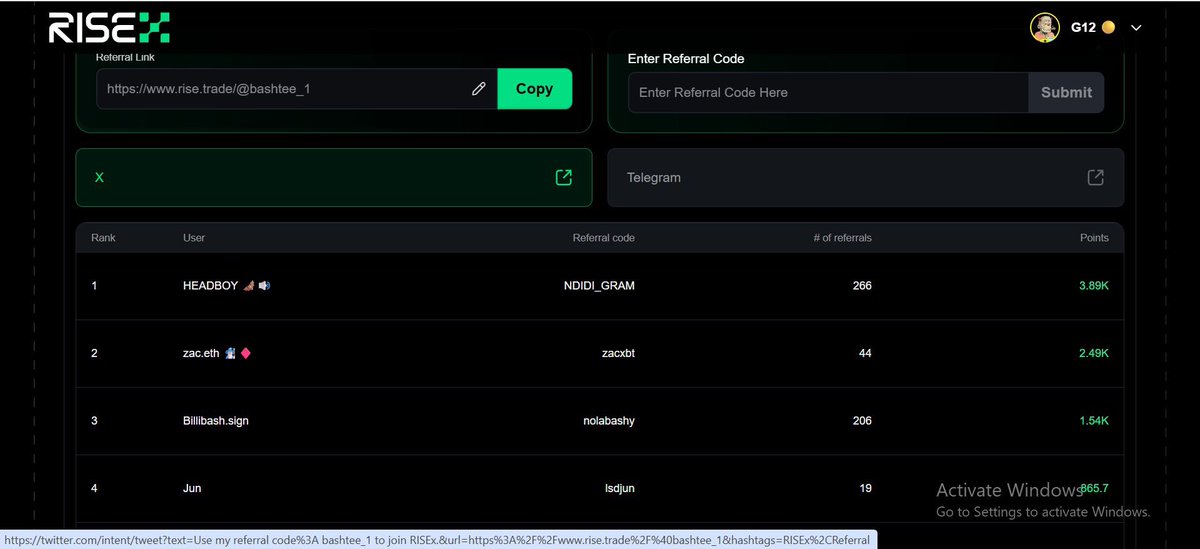Viewport: 1200px width, 549px height.
Task: Click the red diamond icon beside zac.eth
Action: point(246,353)
